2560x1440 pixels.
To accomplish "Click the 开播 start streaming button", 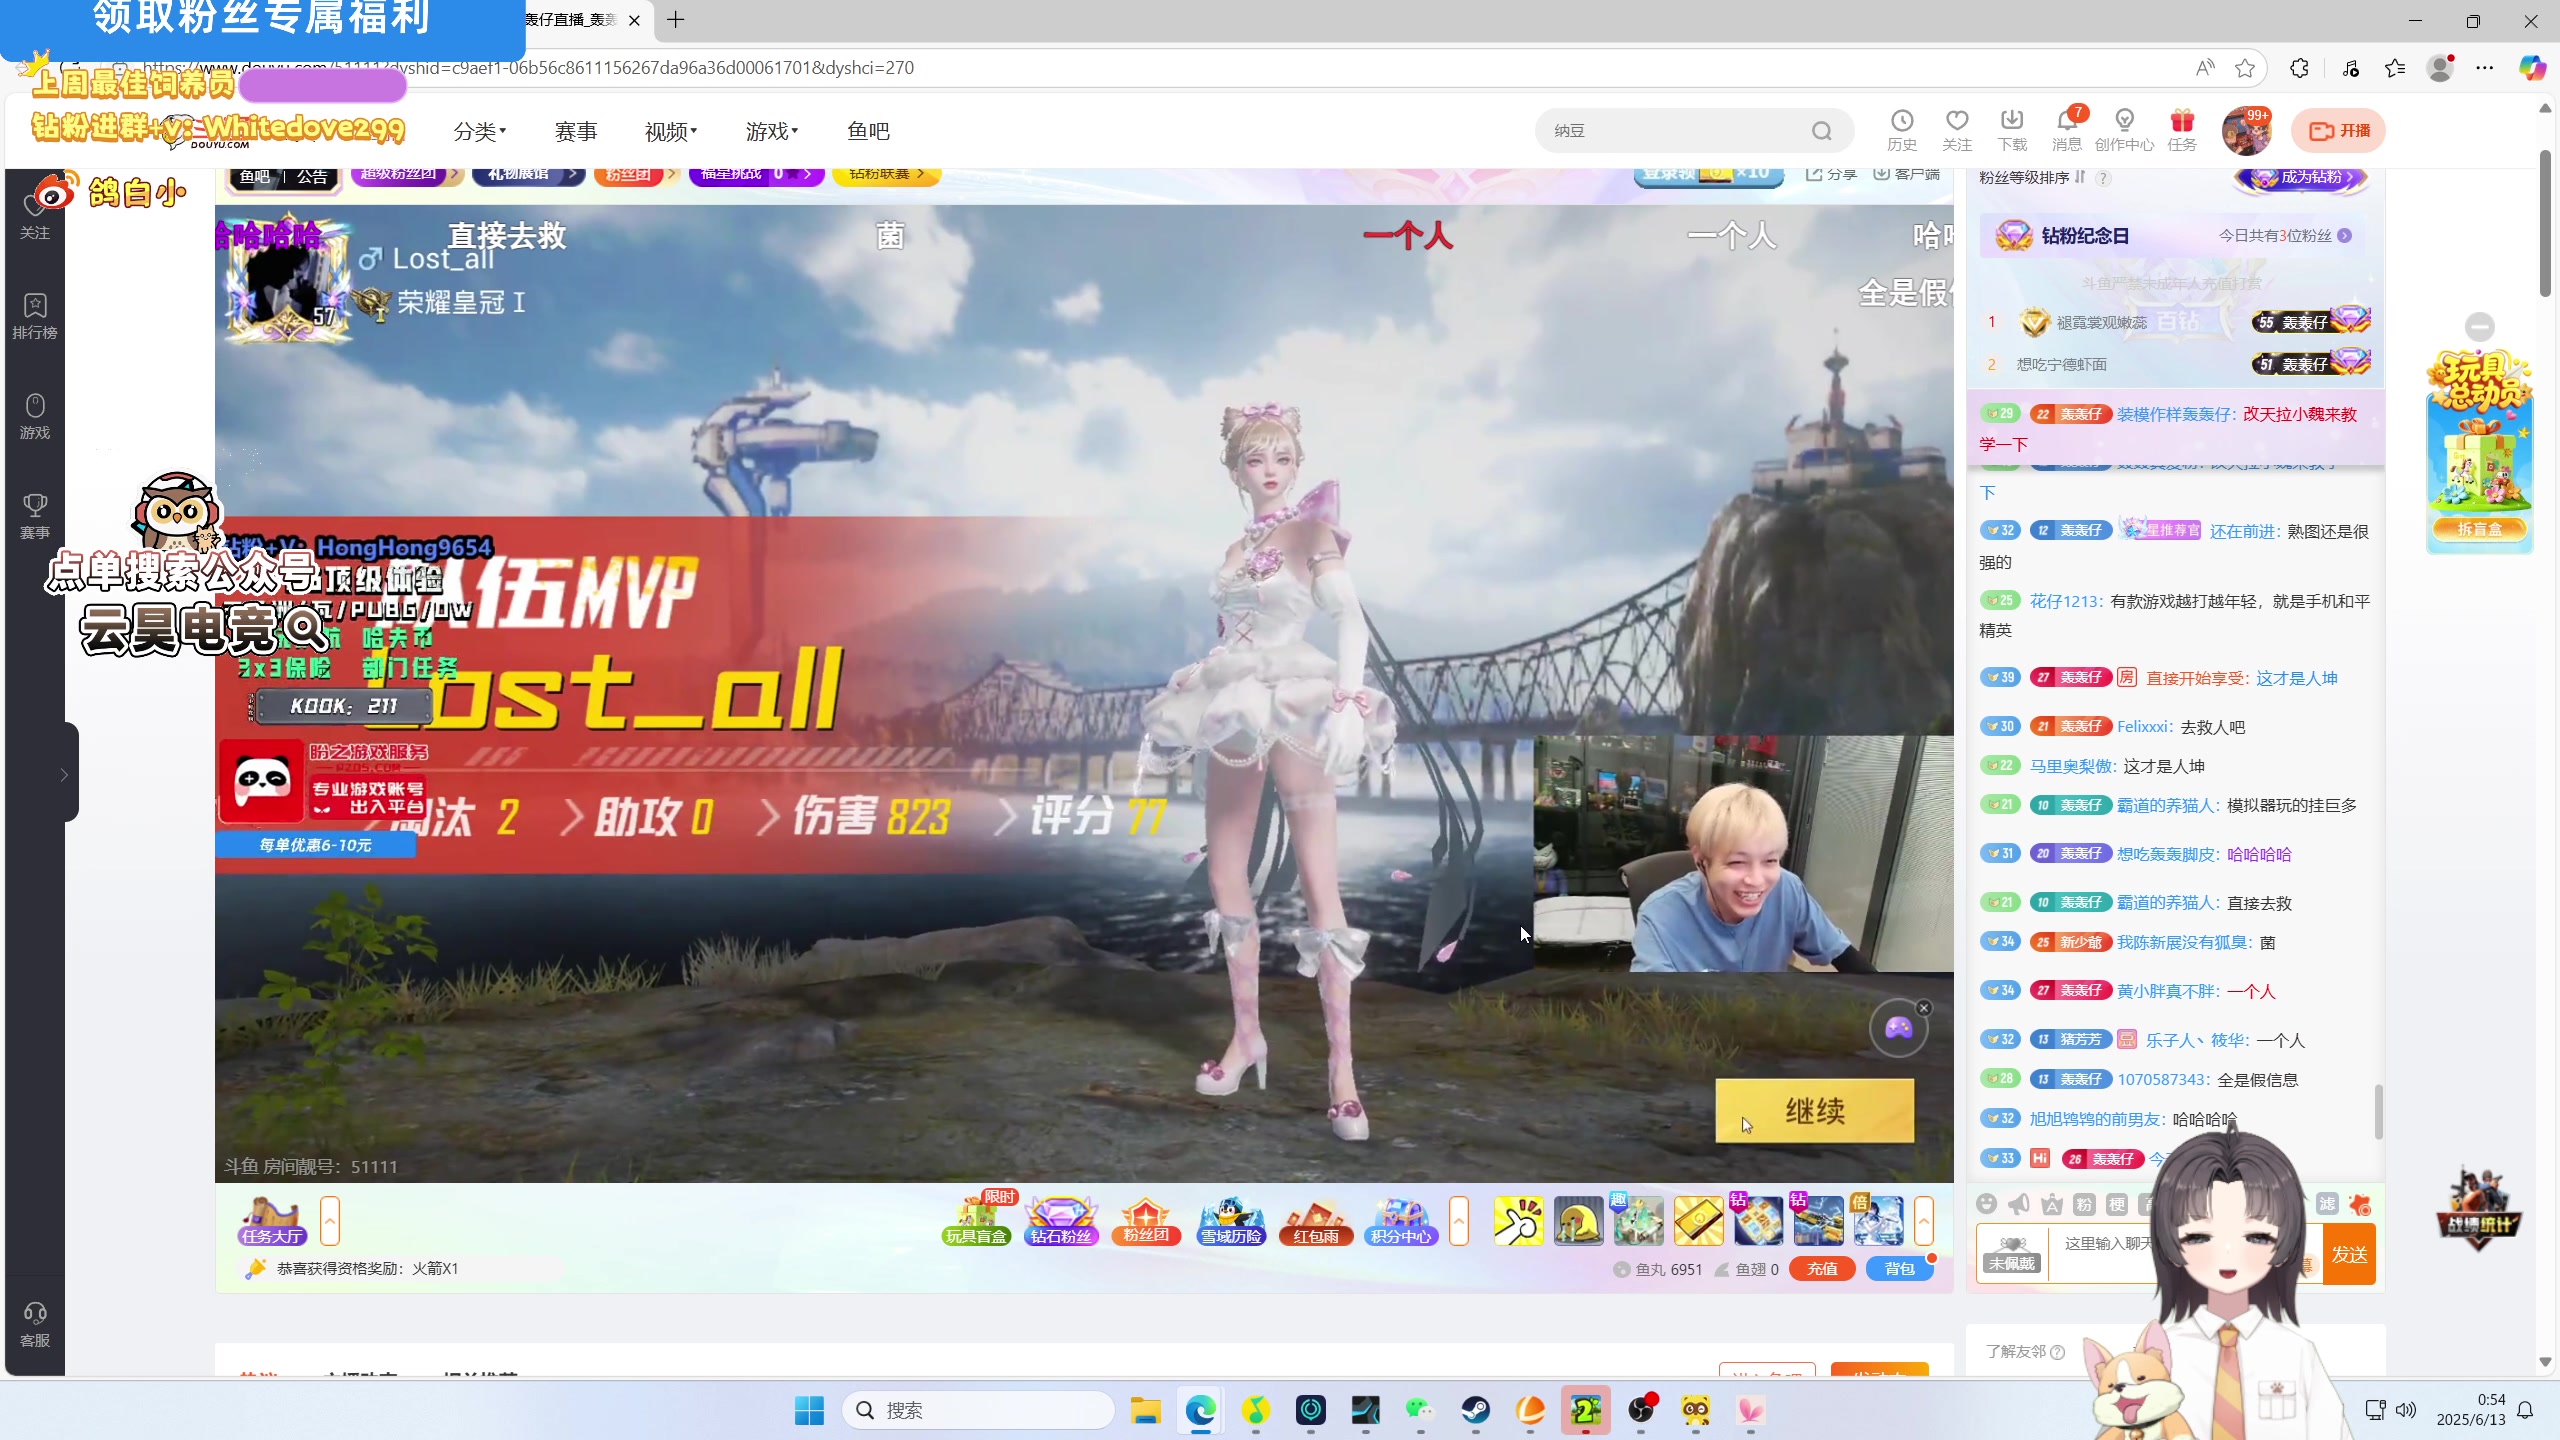I will [x=2338, y=131].
